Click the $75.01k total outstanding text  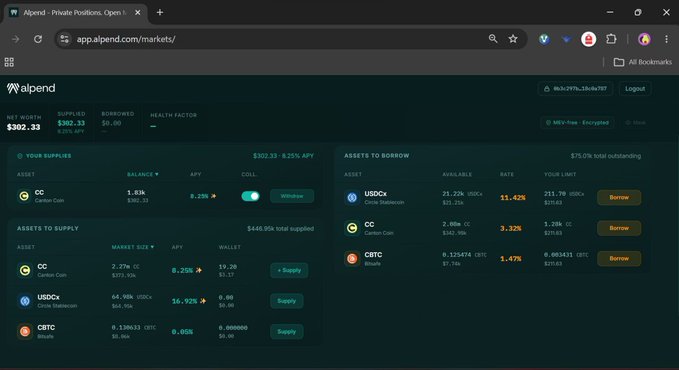(x=606, y=156)
